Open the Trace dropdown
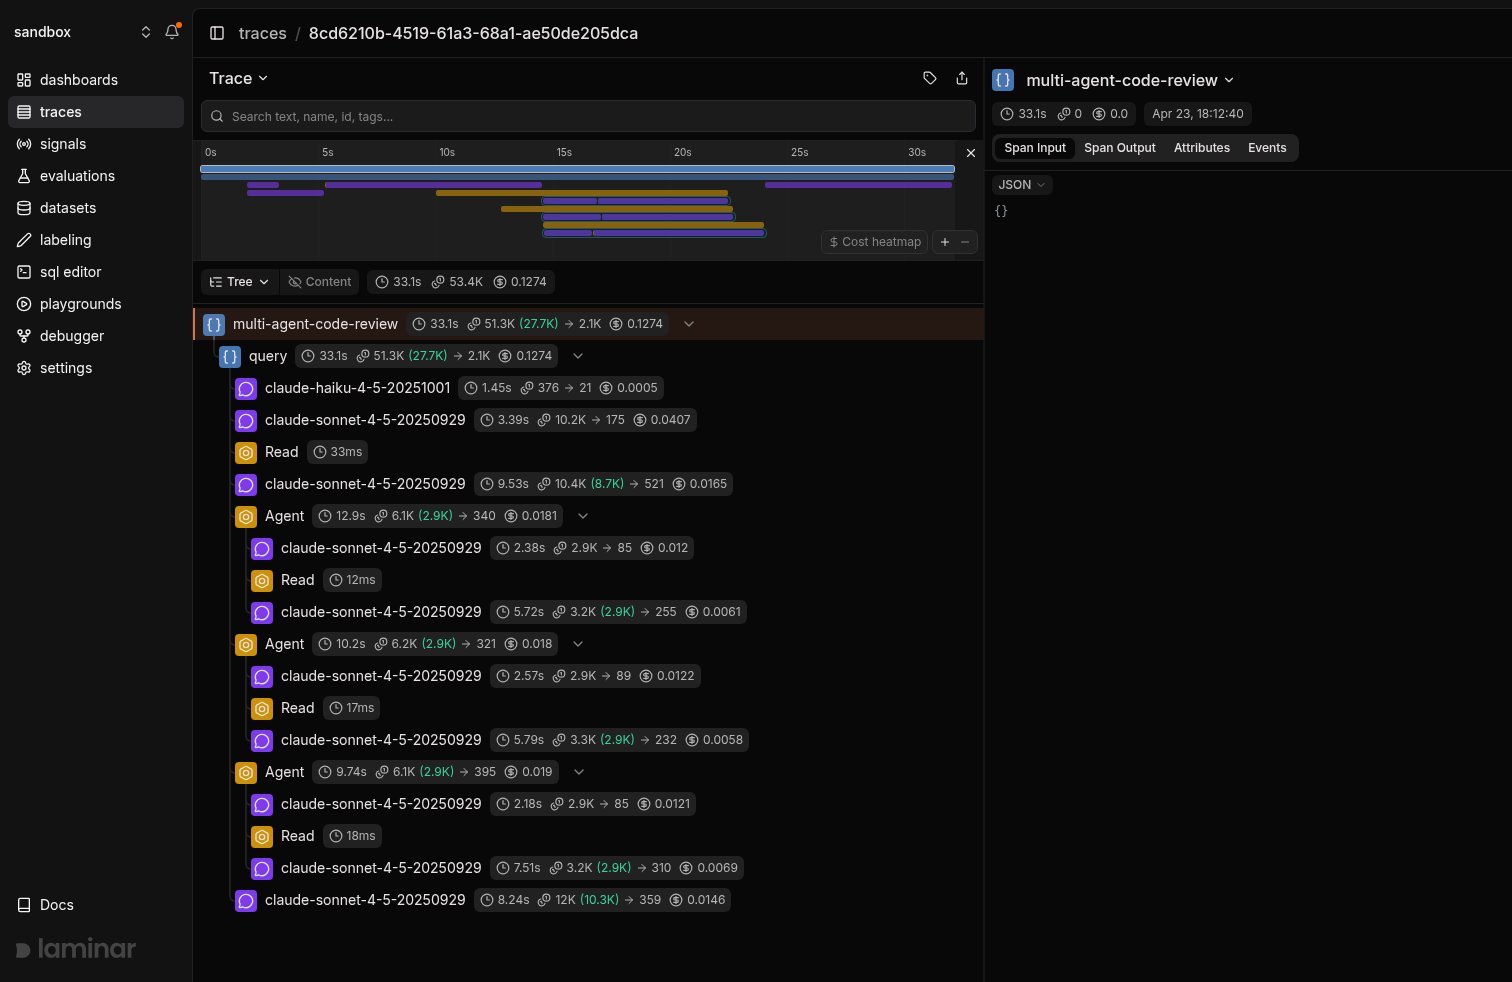 tap(238, 78)
